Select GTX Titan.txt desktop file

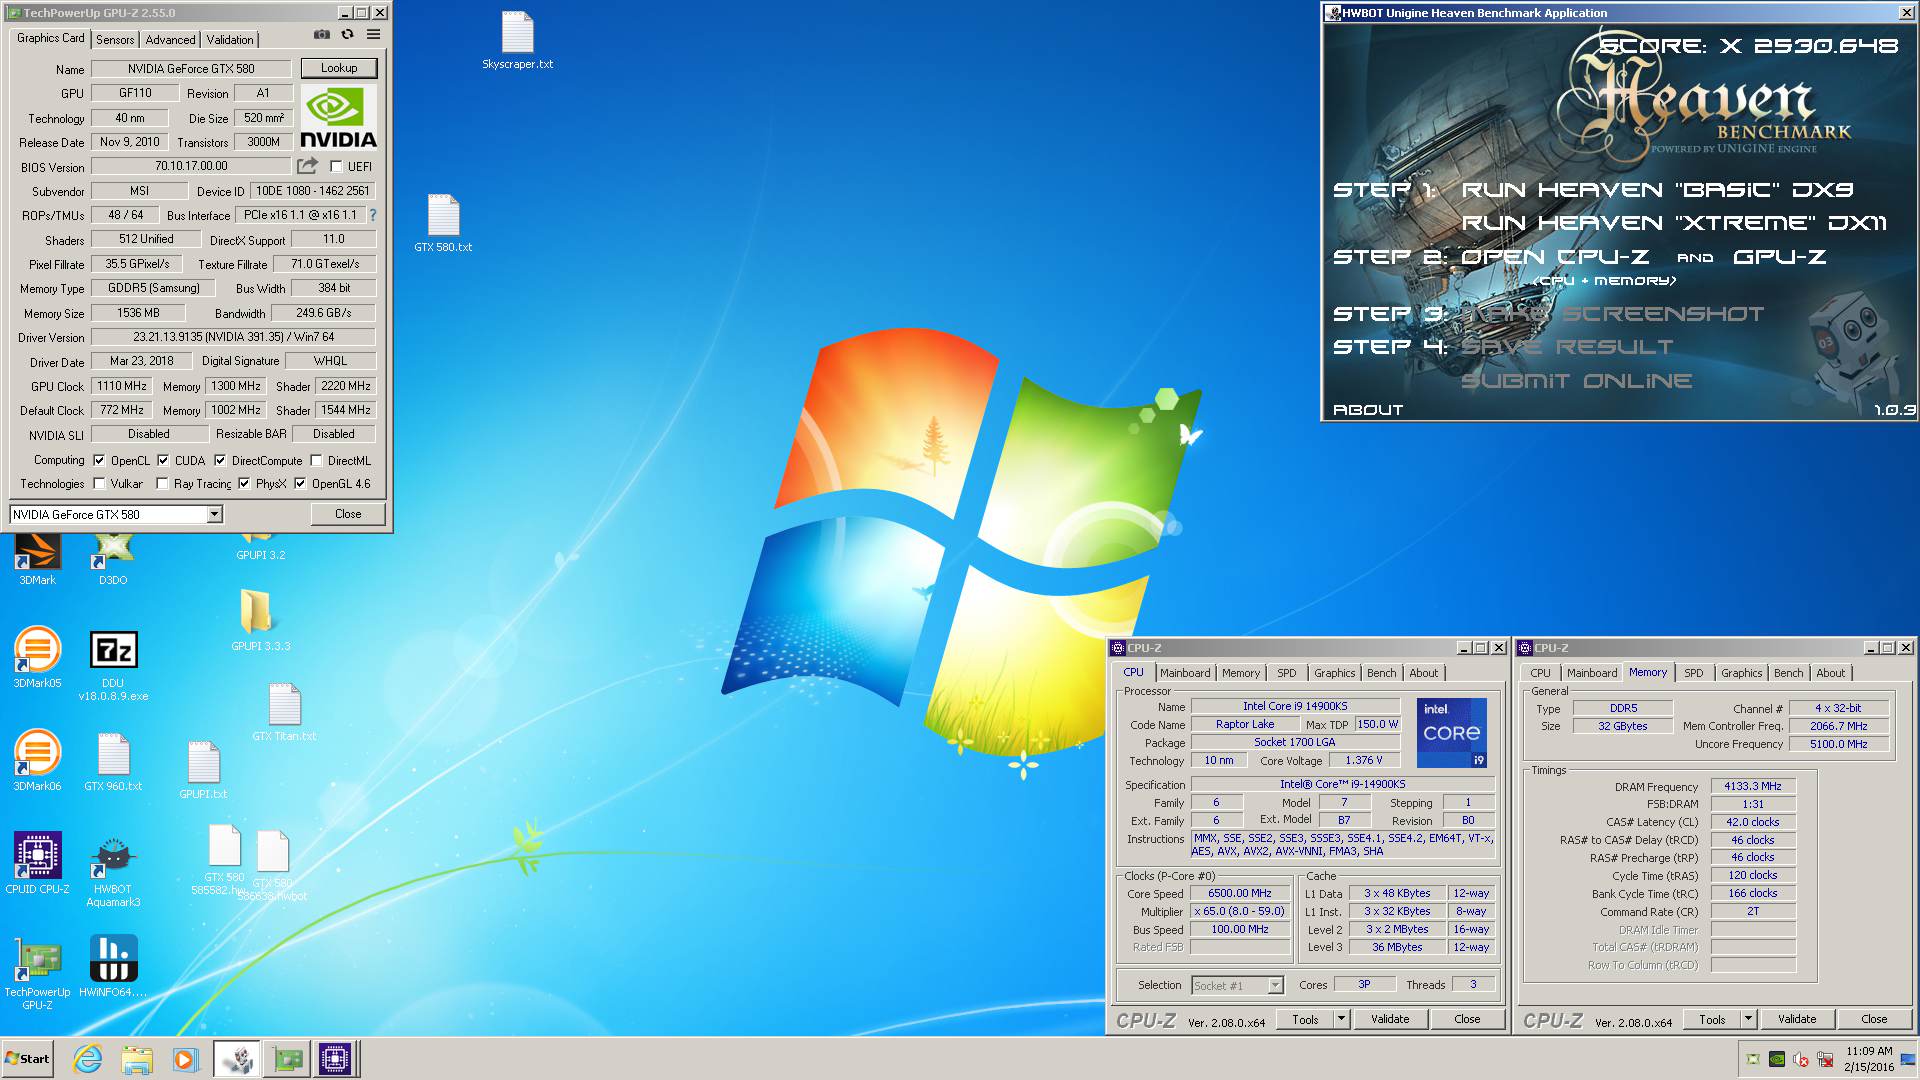pyautogui.click(x=284, y=712)
